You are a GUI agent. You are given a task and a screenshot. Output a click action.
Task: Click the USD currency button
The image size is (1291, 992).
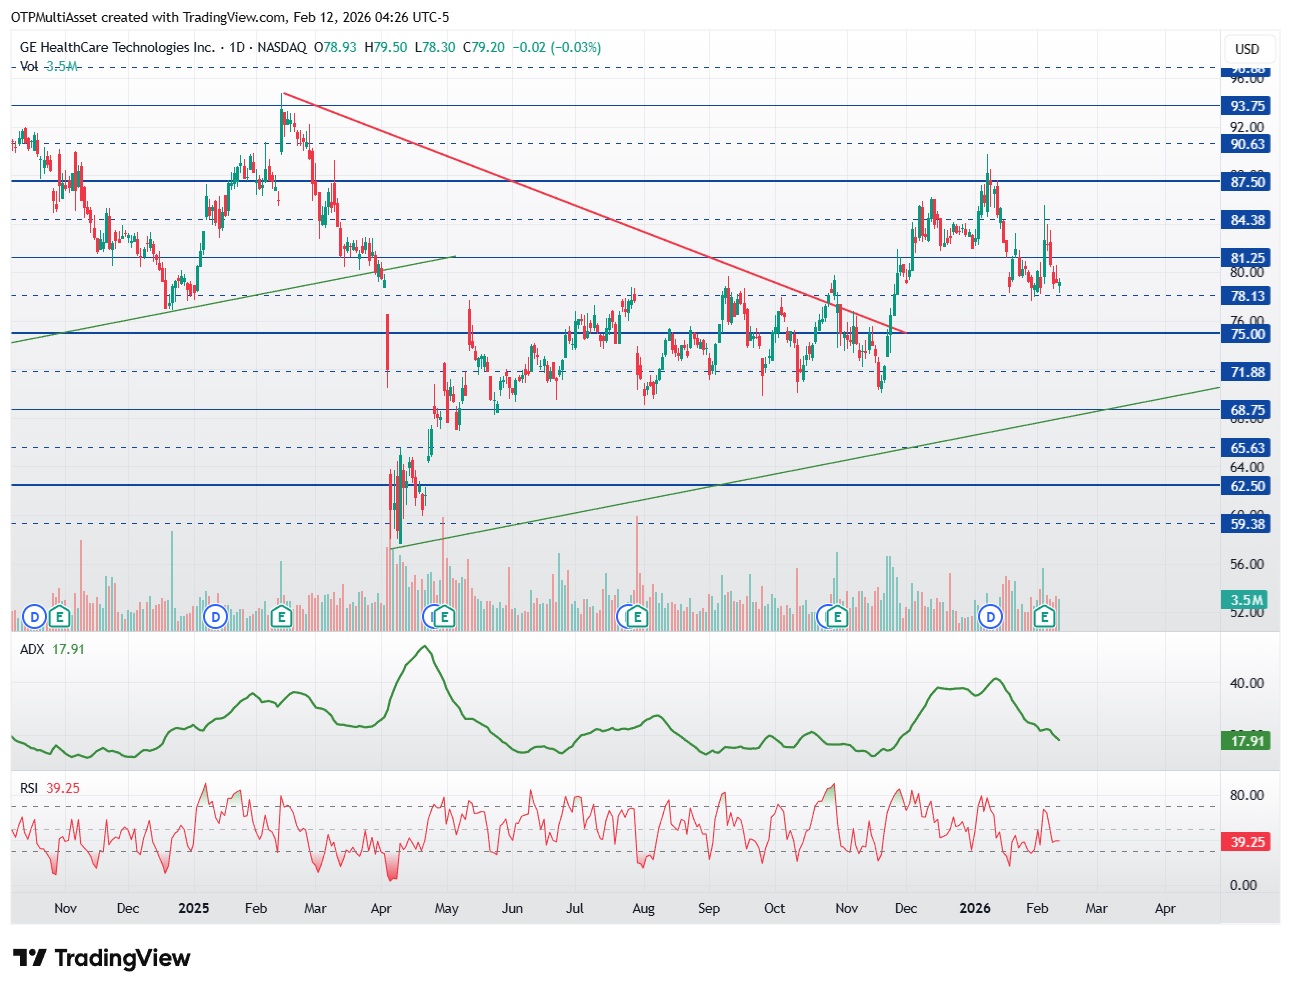point(1247,49)
